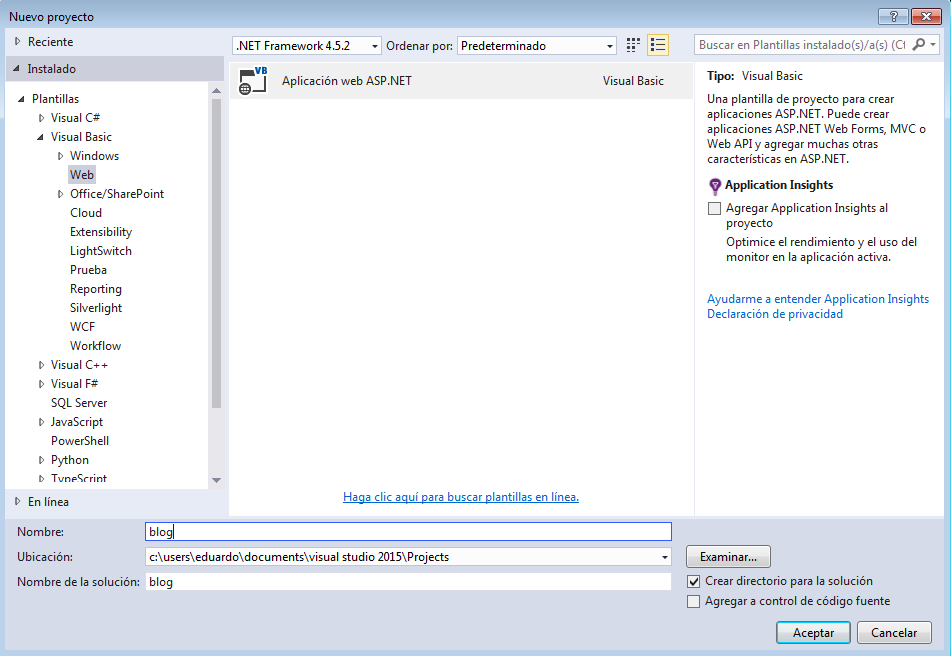The image size is (951, 656).
Task: Open the Ordenar por Predeterminado dropdown
Action: pyautogui.click(x=610, y=46)
